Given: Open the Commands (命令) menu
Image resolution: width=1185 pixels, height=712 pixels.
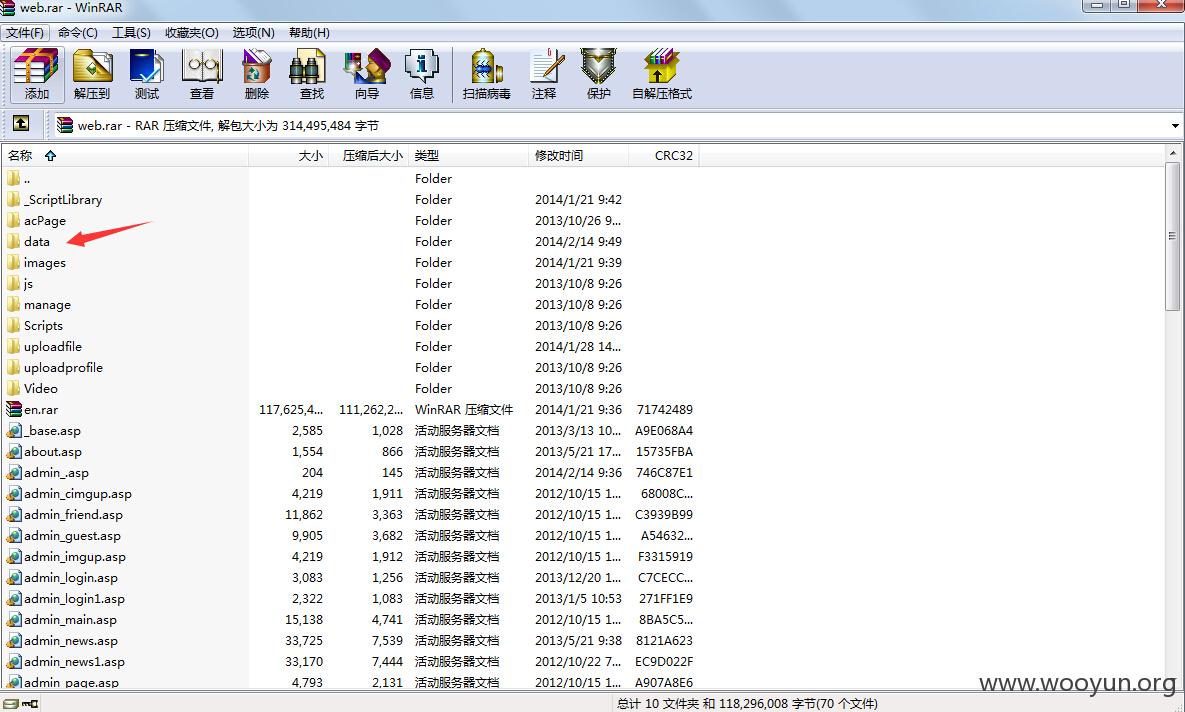Looking at the screenshot, I should pos(78,33).
